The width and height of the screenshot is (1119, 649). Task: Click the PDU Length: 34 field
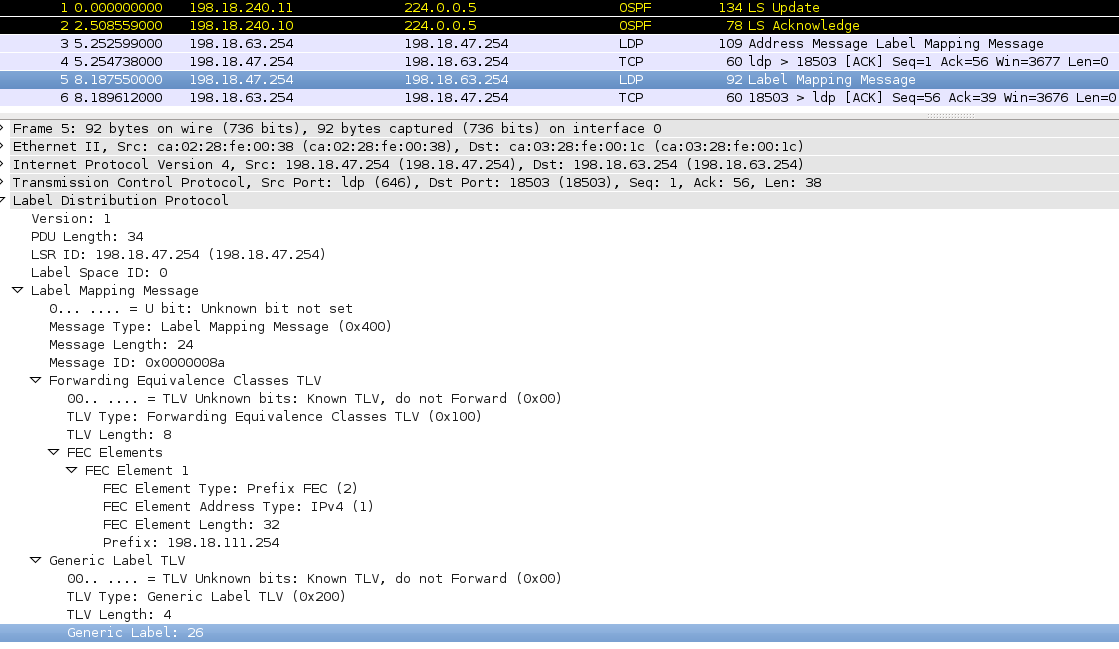coord(87,237)
